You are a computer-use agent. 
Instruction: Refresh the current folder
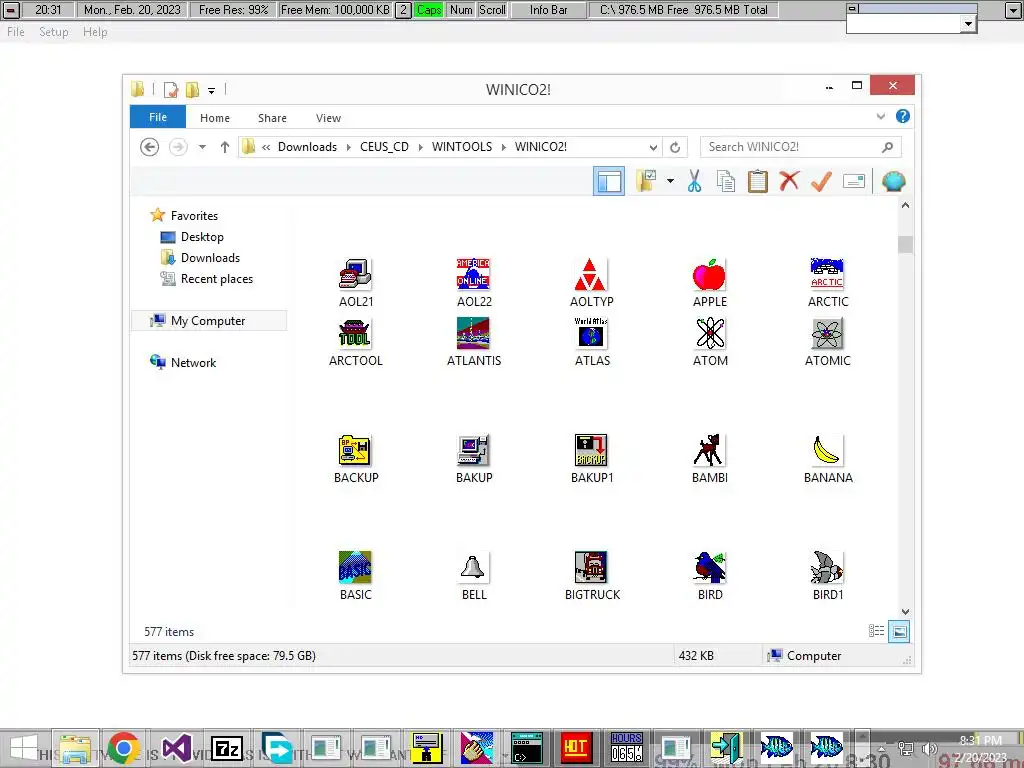pos(675,147)
